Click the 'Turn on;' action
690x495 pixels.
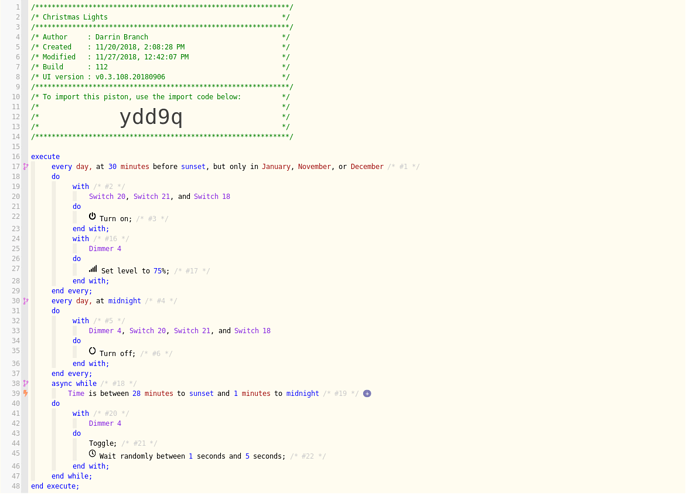point(116,219)
